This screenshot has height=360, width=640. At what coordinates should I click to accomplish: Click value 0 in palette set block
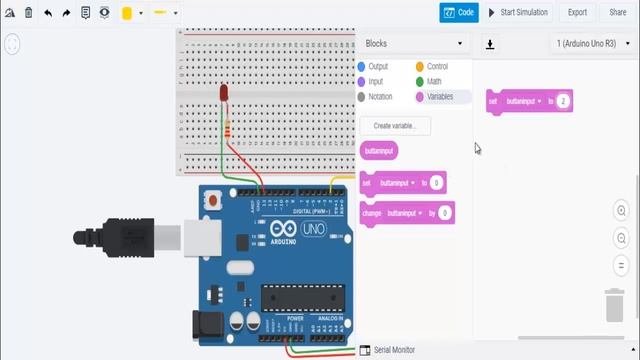(x=436, y=183)
